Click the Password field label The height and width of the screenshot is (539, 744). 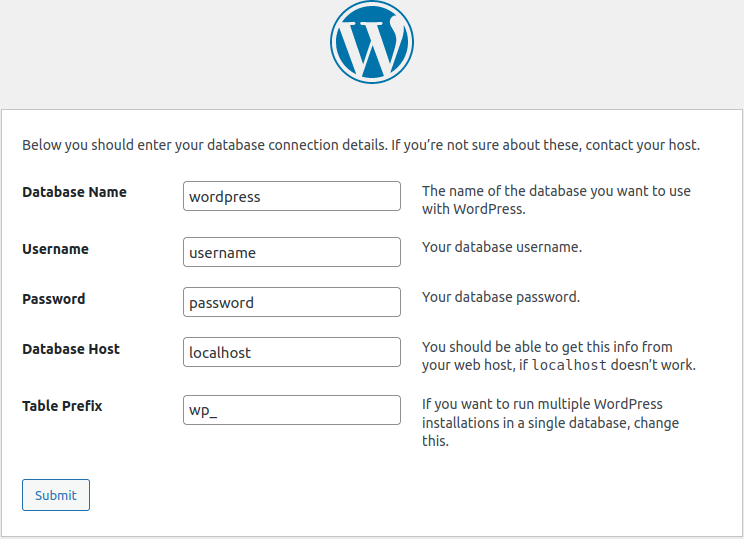click(53, 299)
